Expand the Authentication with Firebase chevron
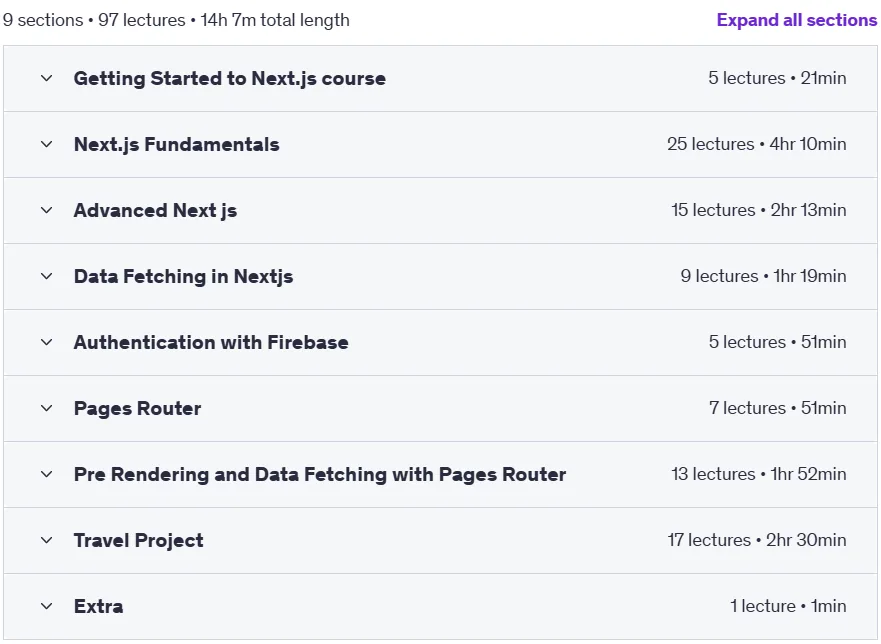This screenshot has height=644, width=881. 47,342
